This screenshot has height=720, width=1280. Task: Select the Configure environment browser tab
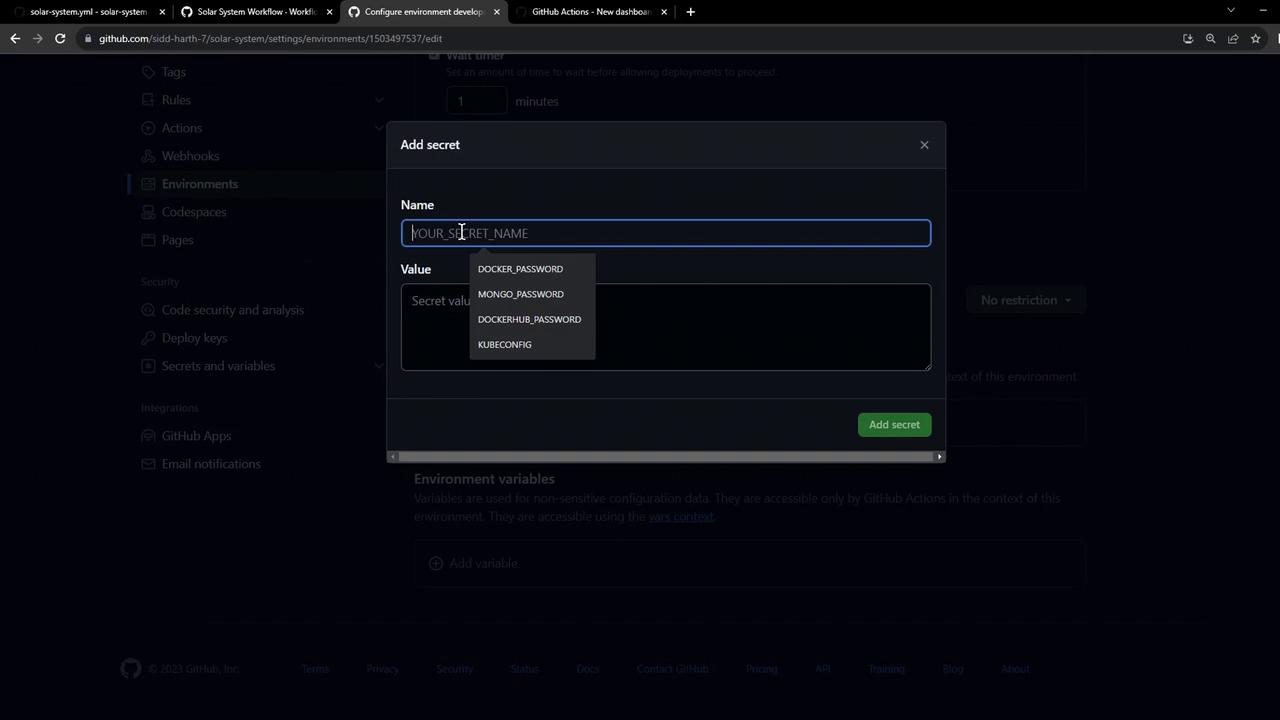click(423, 12)
